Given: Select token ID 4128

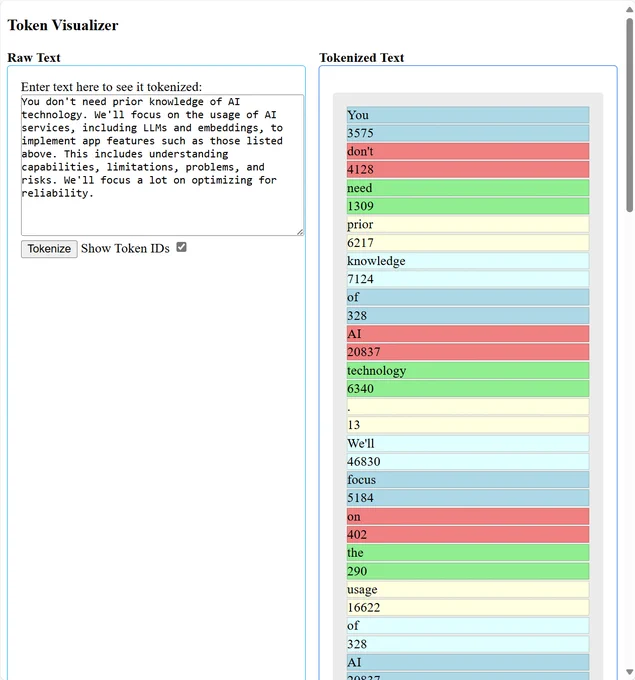Looking at the screenshot, I should (468, 170).
